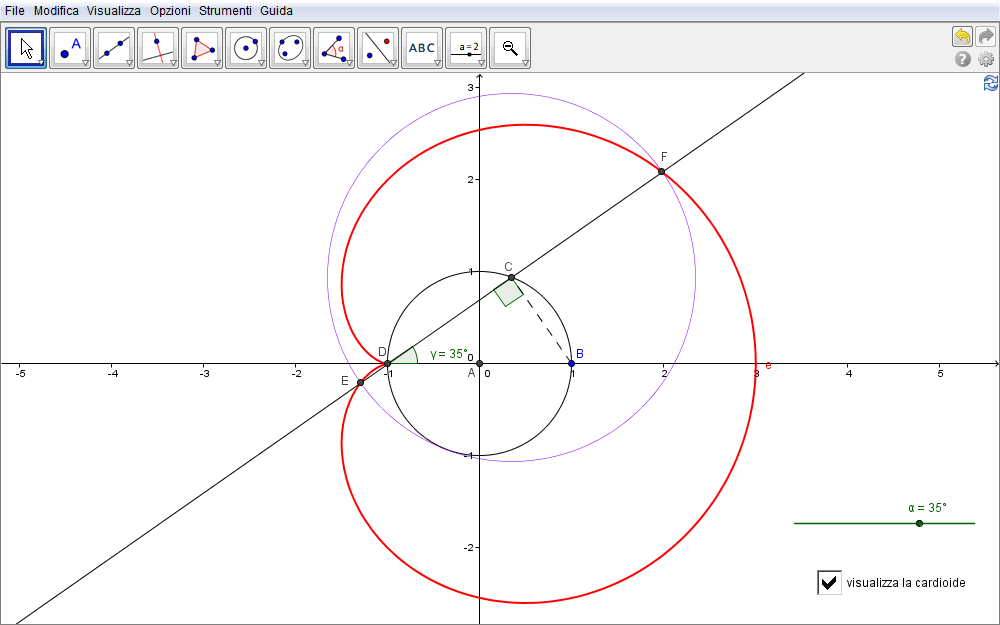This screenshot has width=1000, height=625.
Task: Expand the Ellipse tool dropdown arrow
Action: pyautogui.click(x=305, y=63)
